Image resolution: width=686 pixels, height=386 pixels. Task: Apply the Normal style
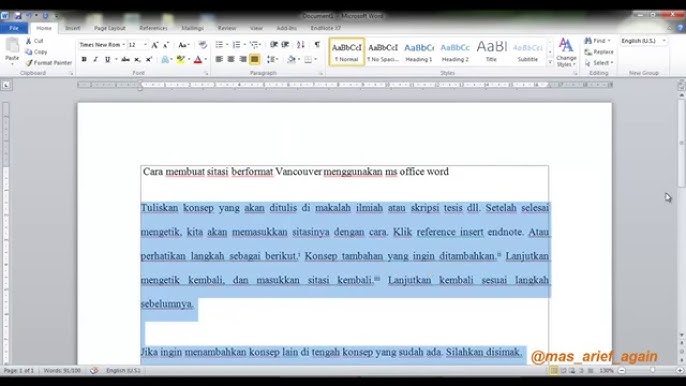pos(346,52)
